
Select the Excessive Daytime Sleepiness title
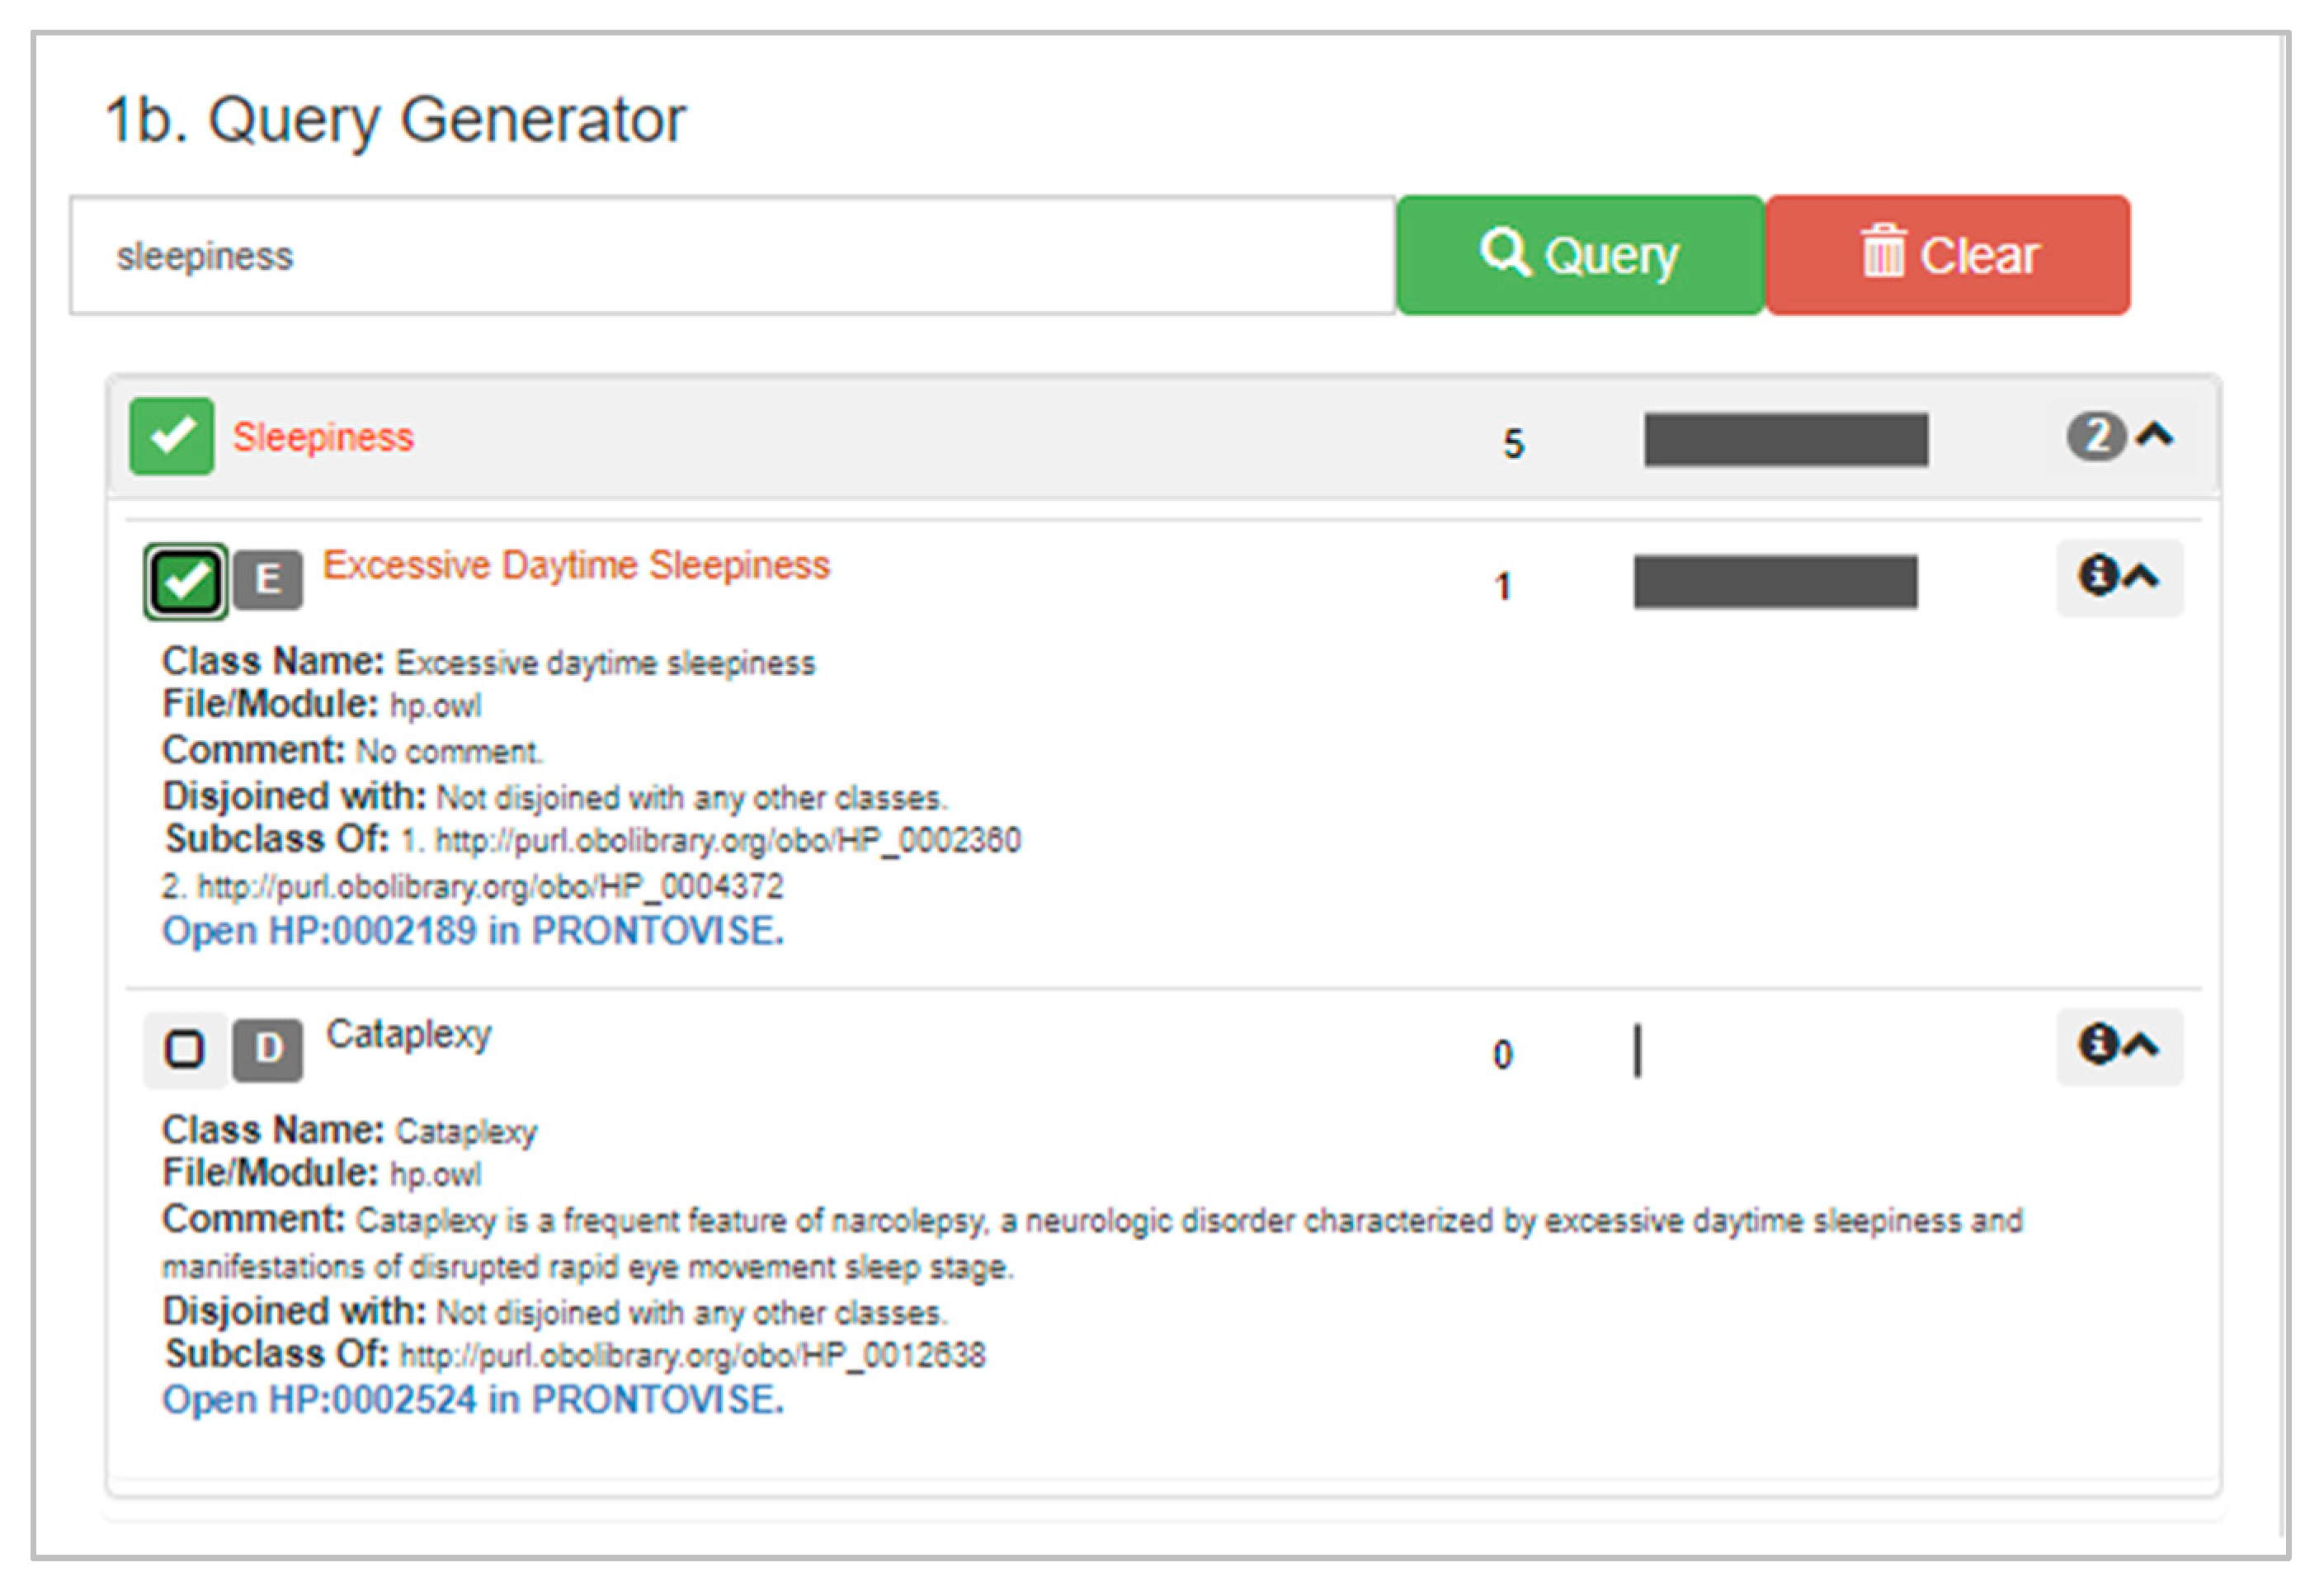tap(576, 565)
